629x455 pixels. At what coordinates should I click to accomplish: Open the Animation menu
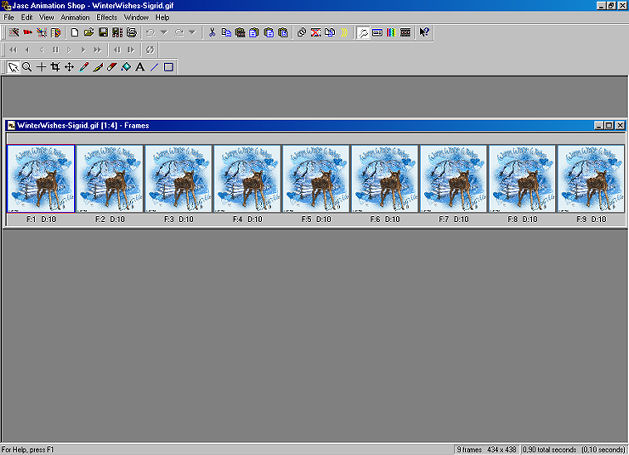75,17
